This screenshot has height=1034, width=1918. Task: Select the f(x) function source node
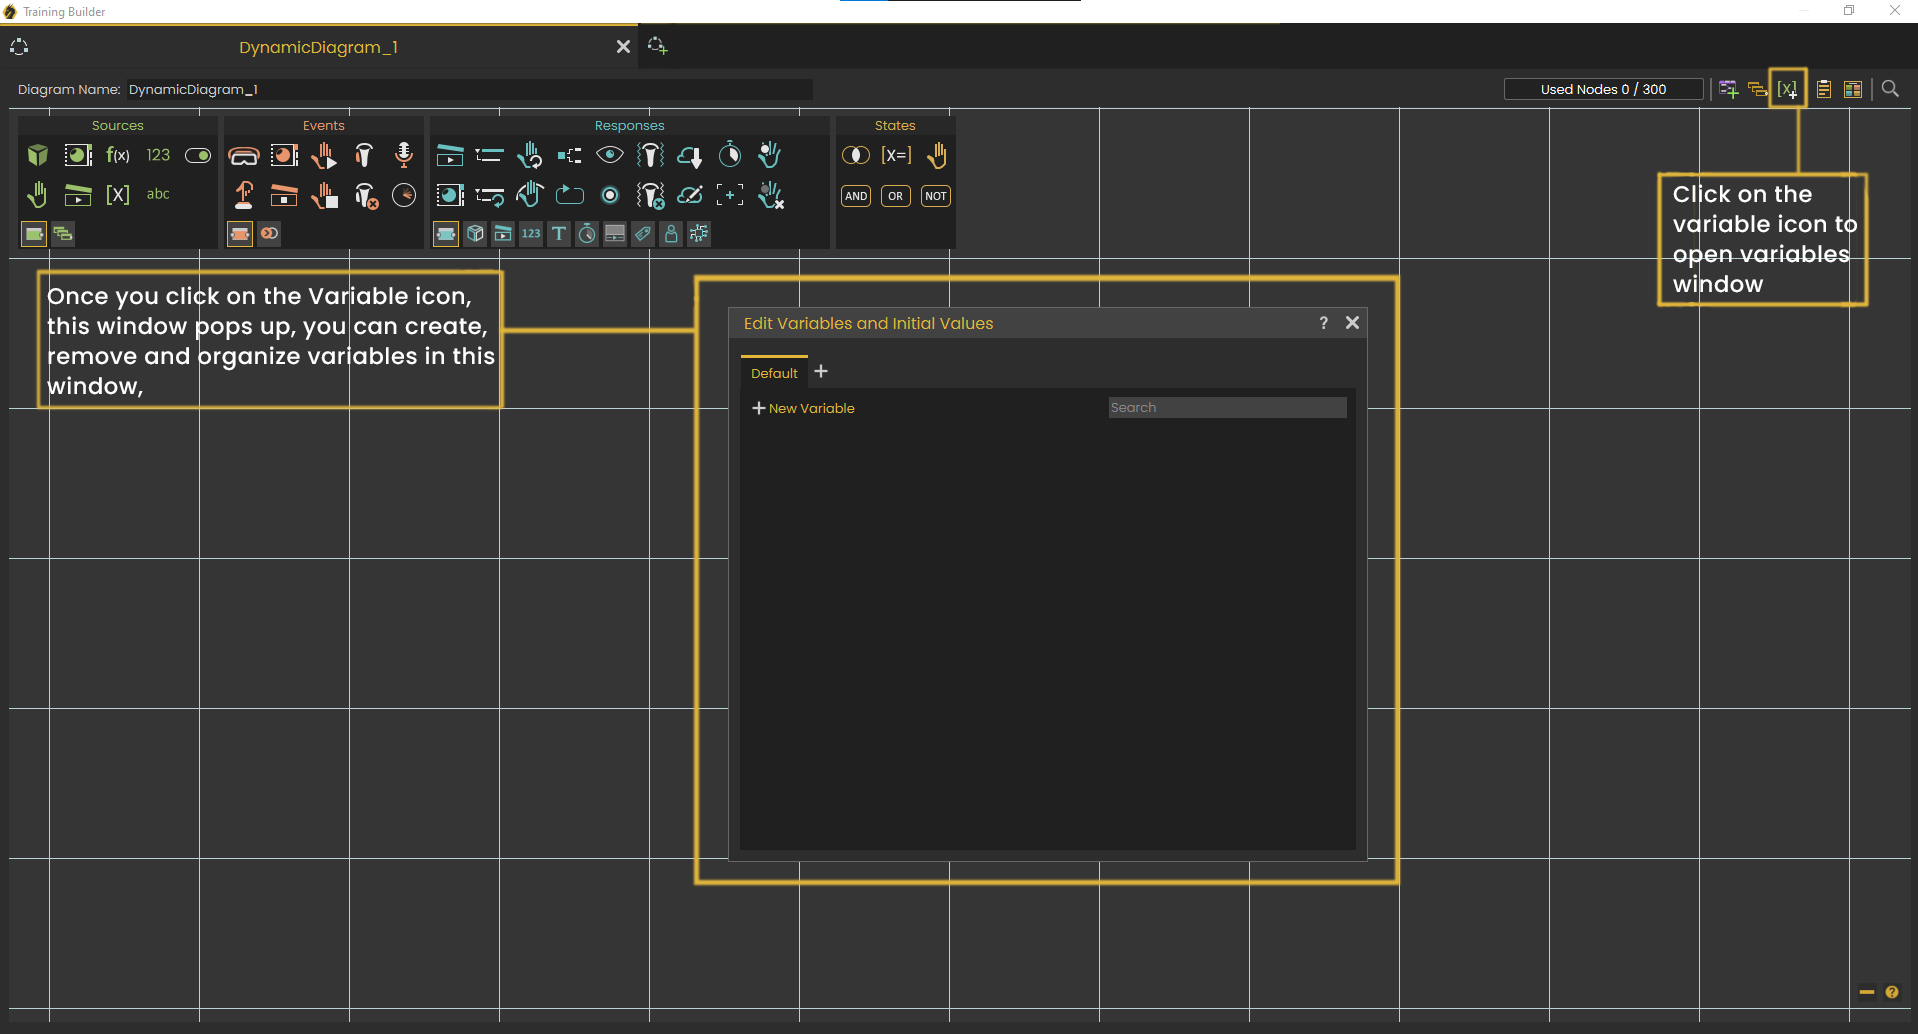point(118,155)
